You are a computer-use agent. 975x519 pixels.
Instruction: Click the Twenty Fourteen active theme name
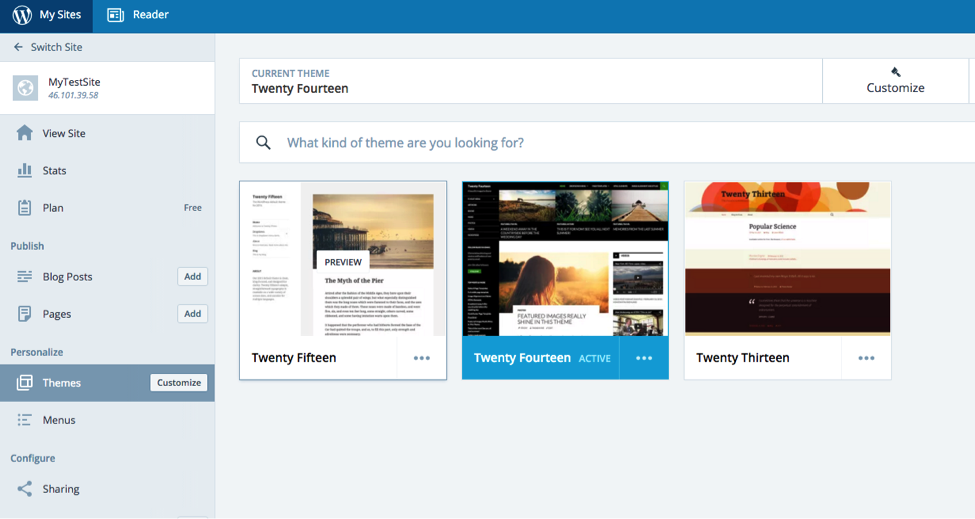click(x=522, y=358)
